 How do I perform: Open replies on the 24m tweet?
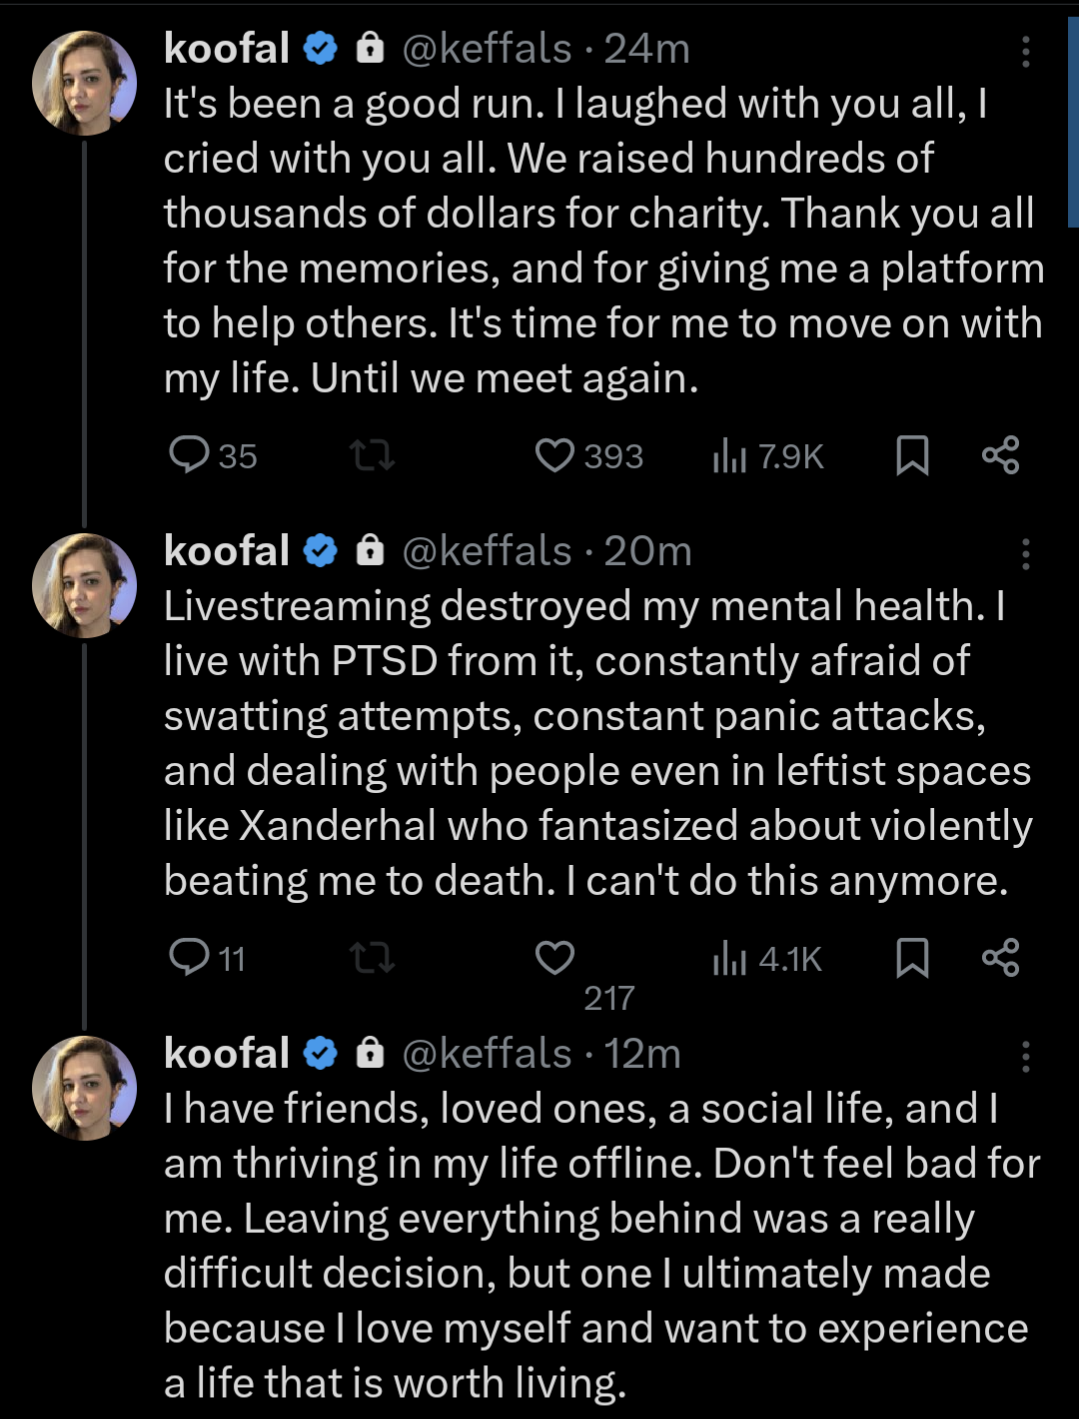pos(212,455)
